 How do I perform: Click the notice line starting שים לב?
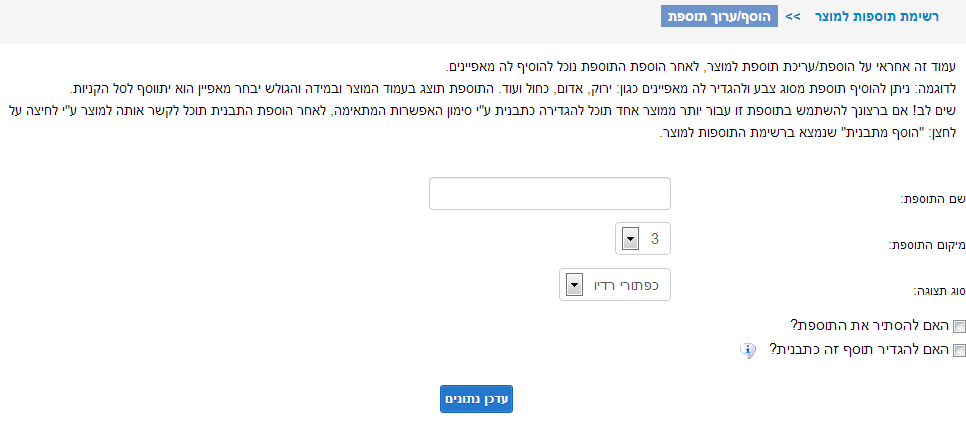tap(481, 111)
